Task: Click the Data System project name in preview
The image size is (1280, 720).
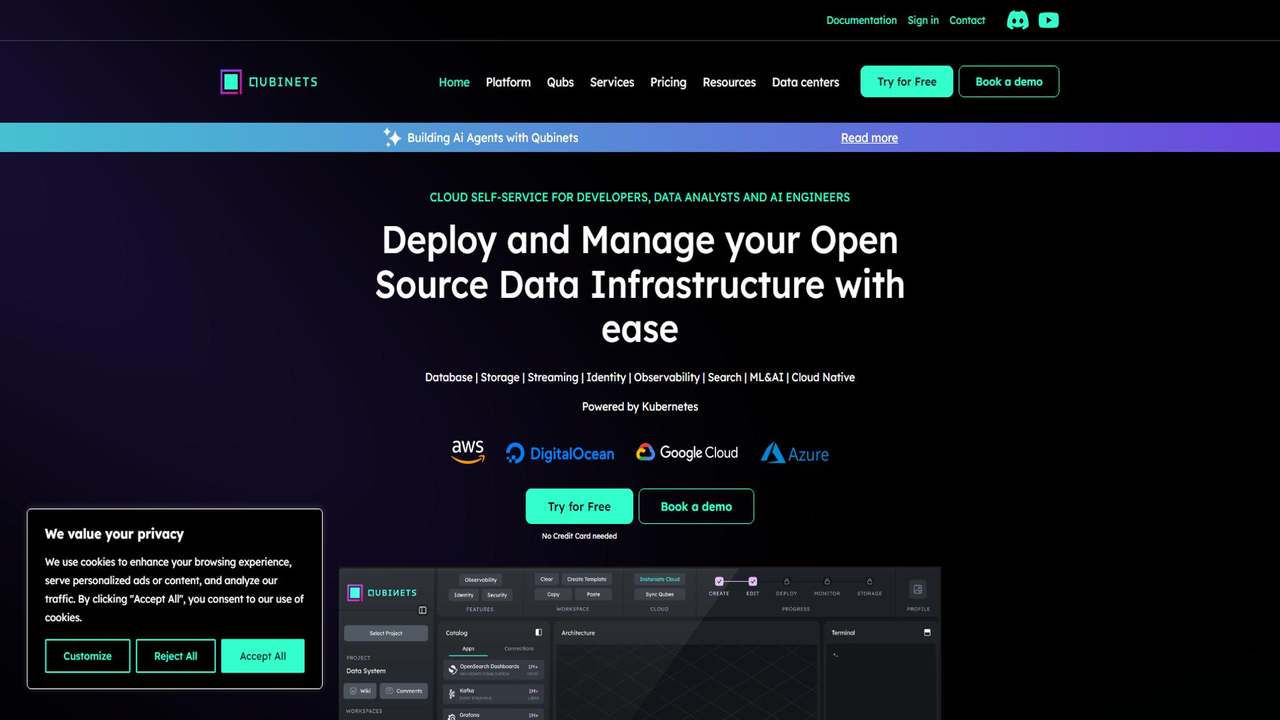Action: [x=366, y=671]
